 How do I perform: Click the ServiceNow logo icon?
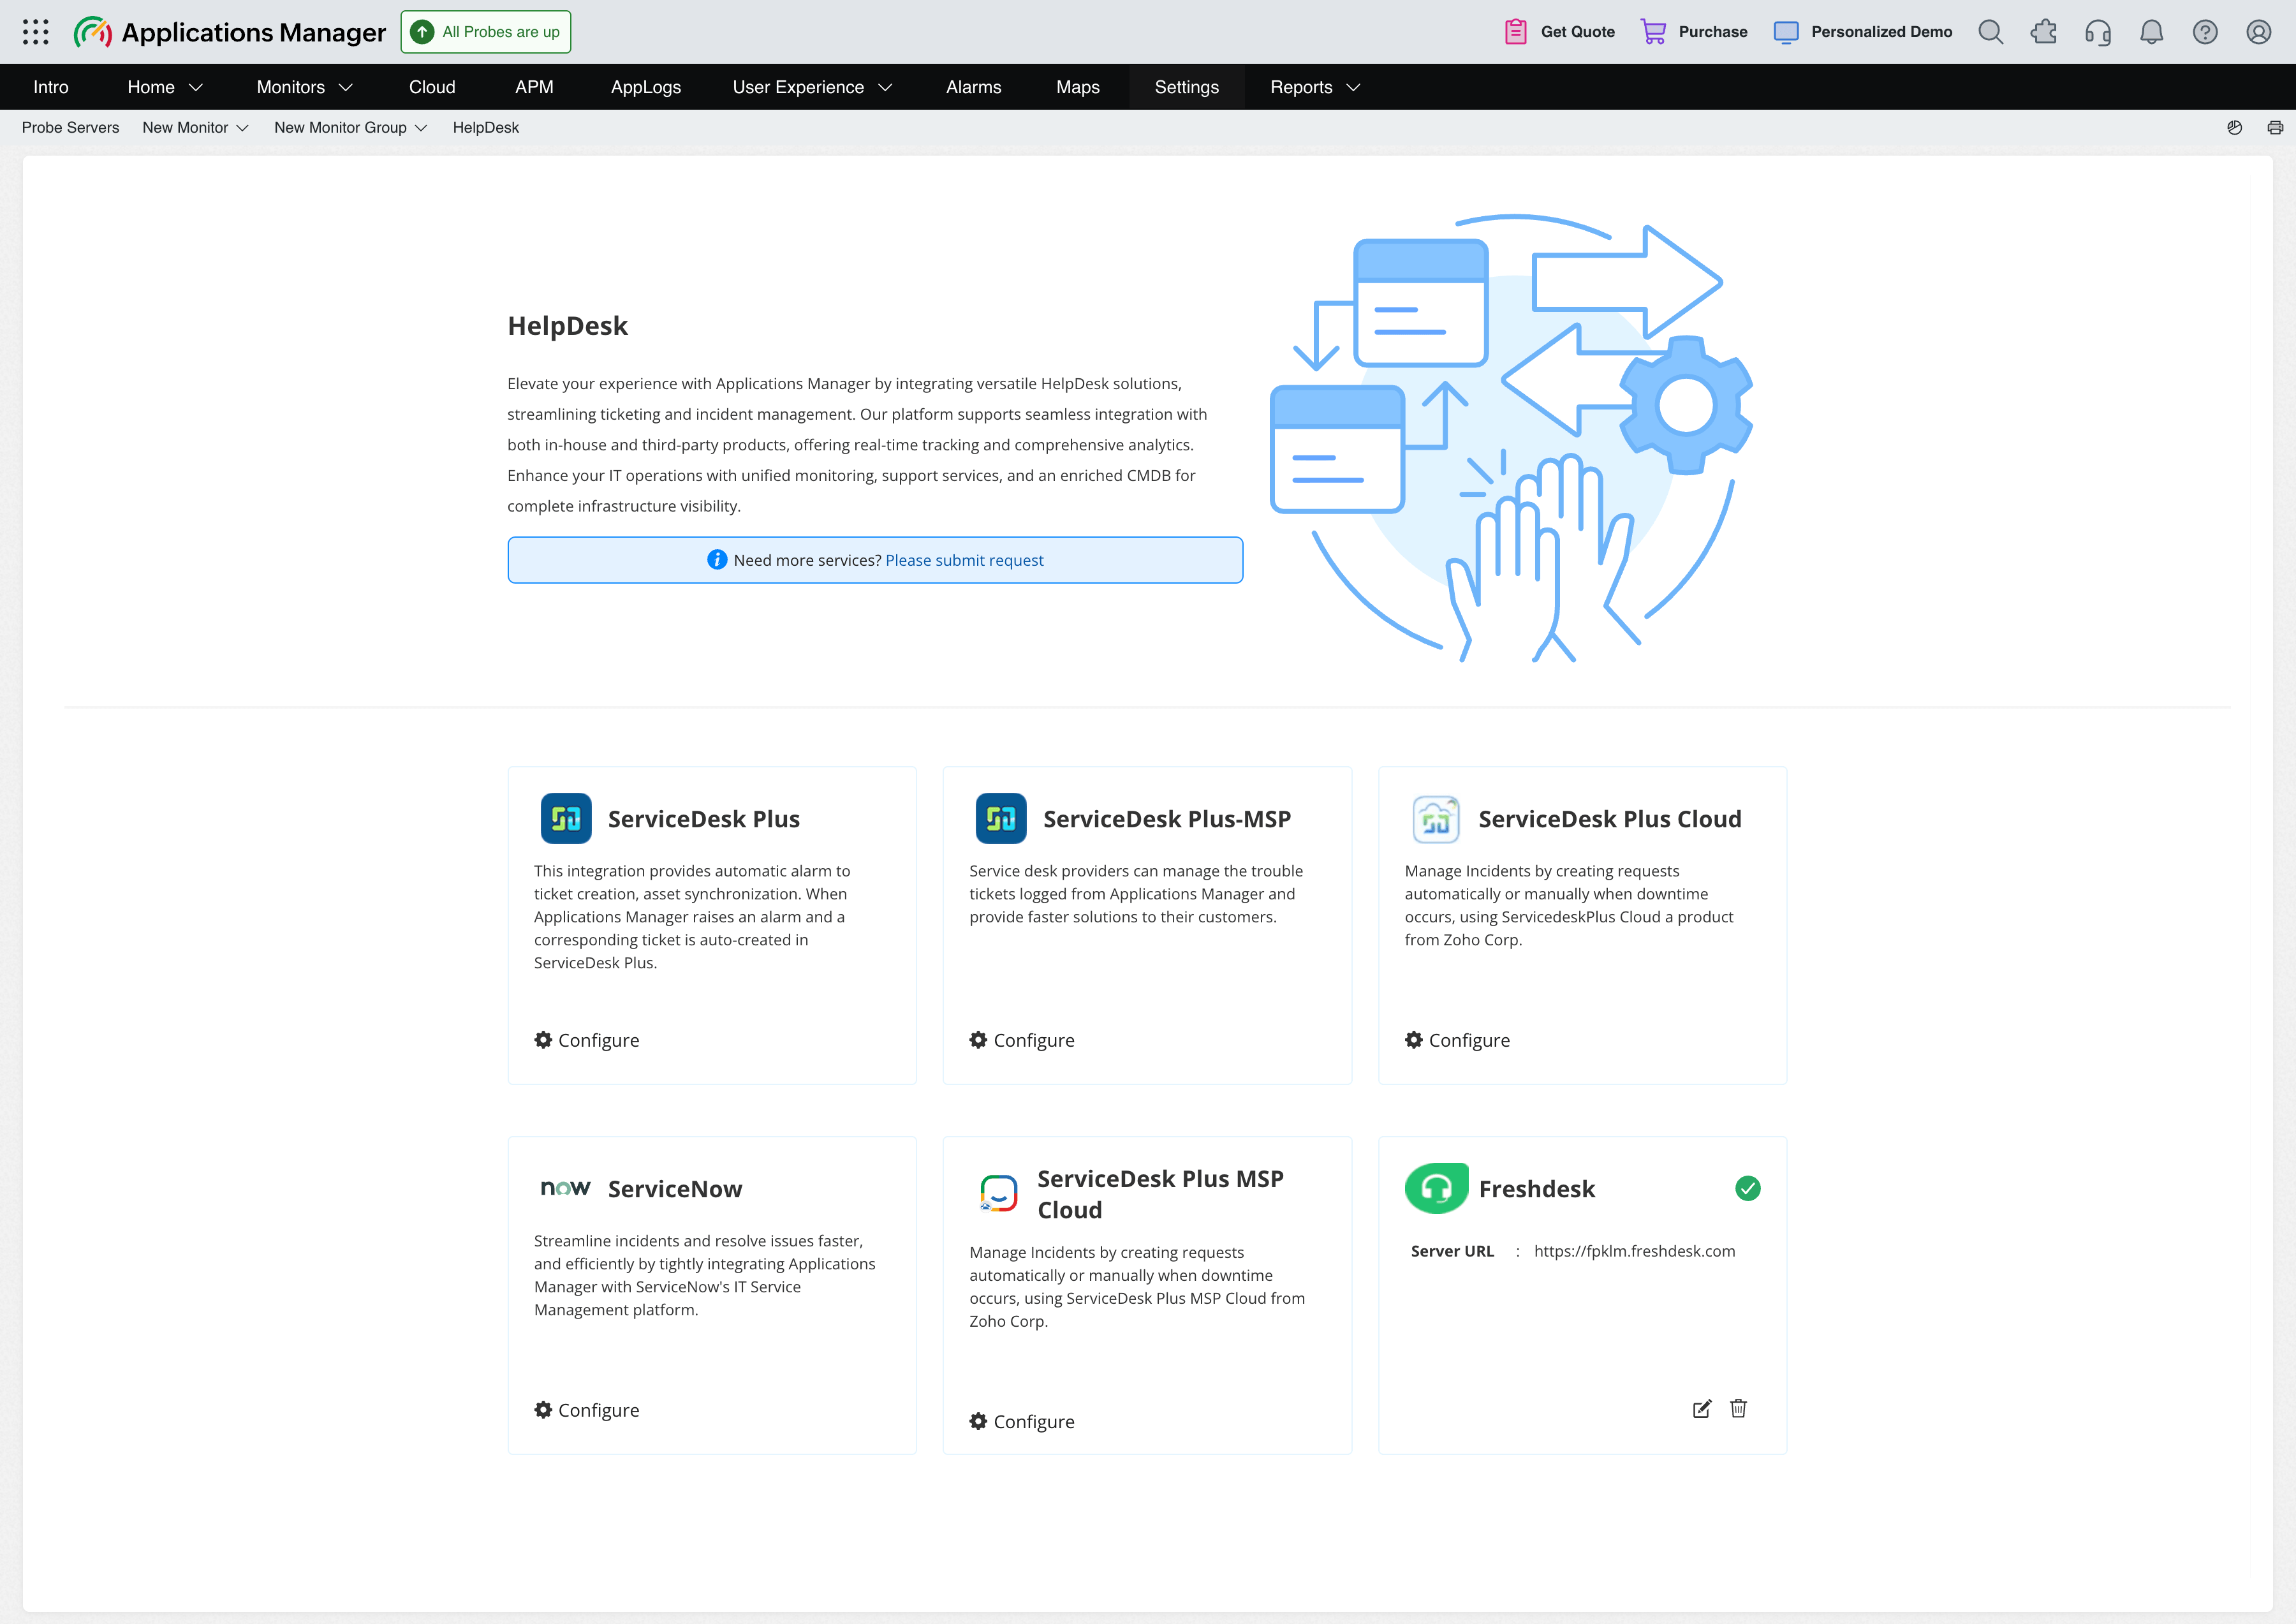point(566,1188)
